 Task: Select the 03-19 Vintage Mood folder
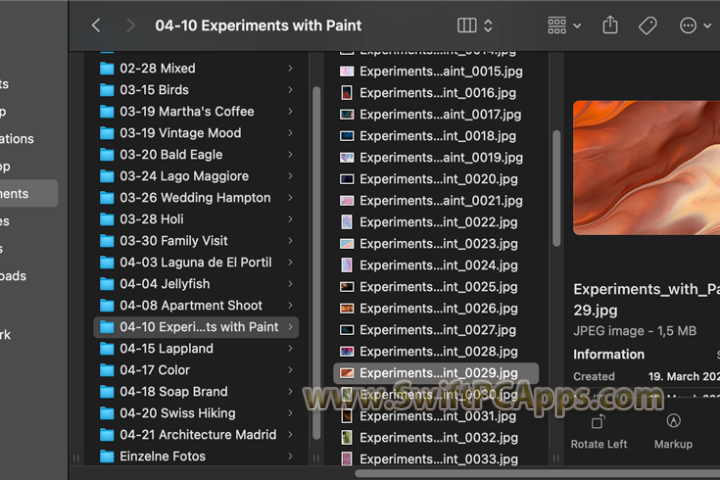point(197,133)
